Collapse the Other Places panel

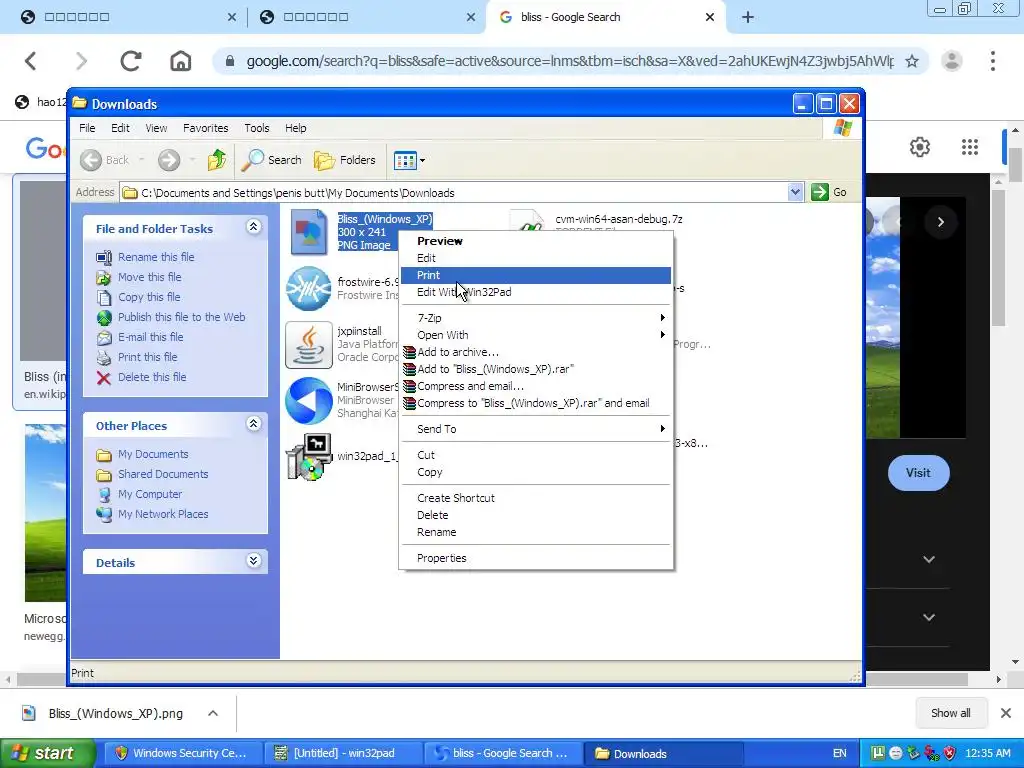253,424
